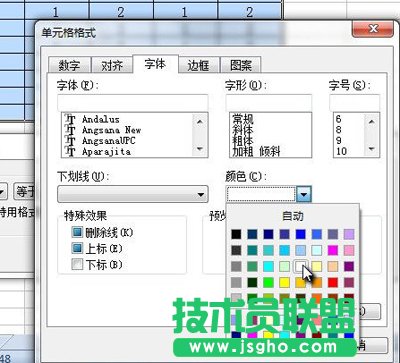Select font size 10
The height and width of the screenshot is (363, 400).
point(342,152)
